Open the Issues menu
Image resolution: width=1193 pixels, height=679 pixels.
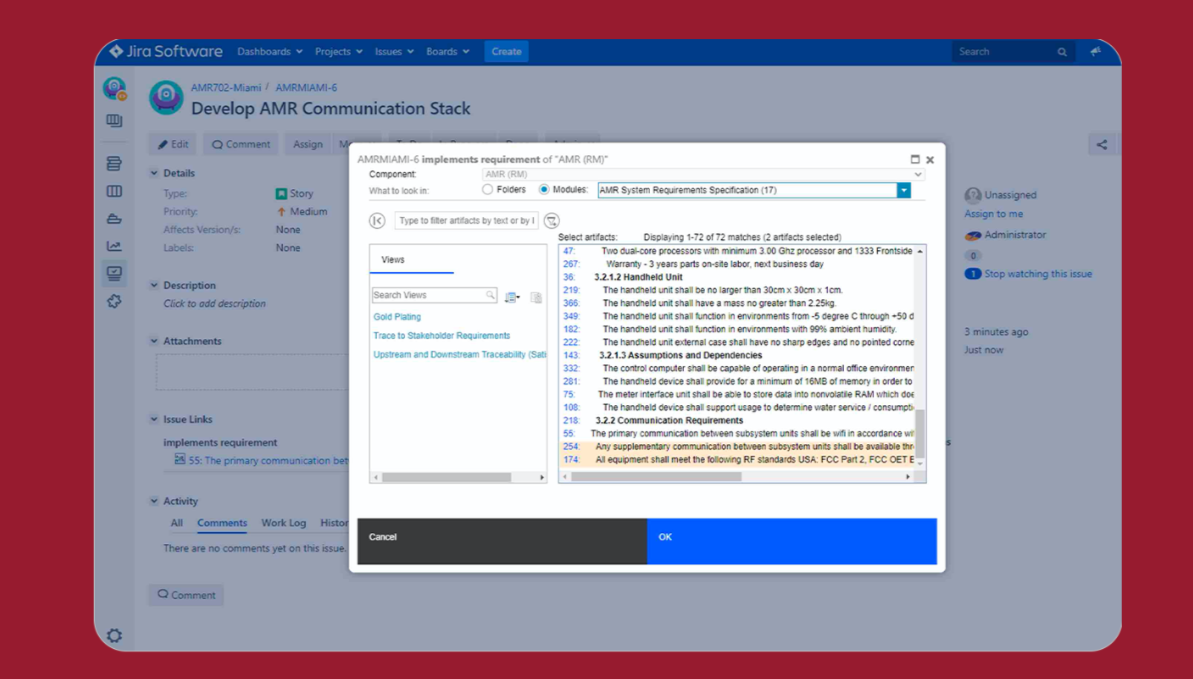tap(394, 52)
